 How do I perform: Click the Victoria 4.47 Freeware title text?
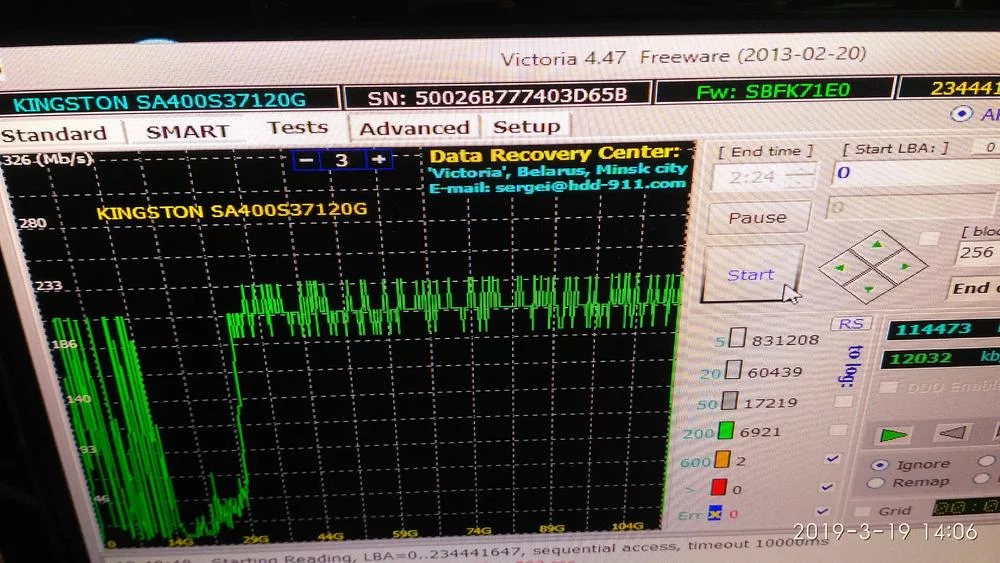click(x=683, y=56)
